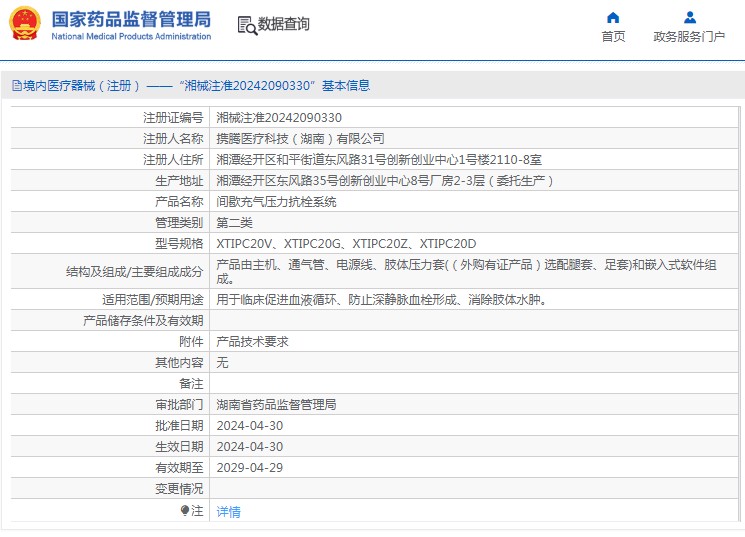Click the 适用范围 usage description
The height and width of the screenshot is (537, 745).
point(382,299)
